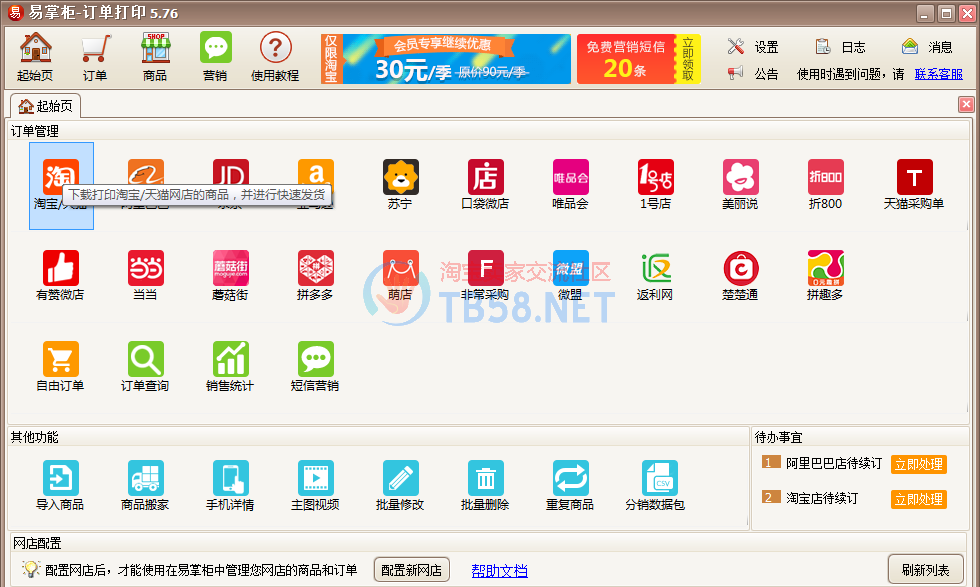Launch 批量删除 batch delete

486,486
